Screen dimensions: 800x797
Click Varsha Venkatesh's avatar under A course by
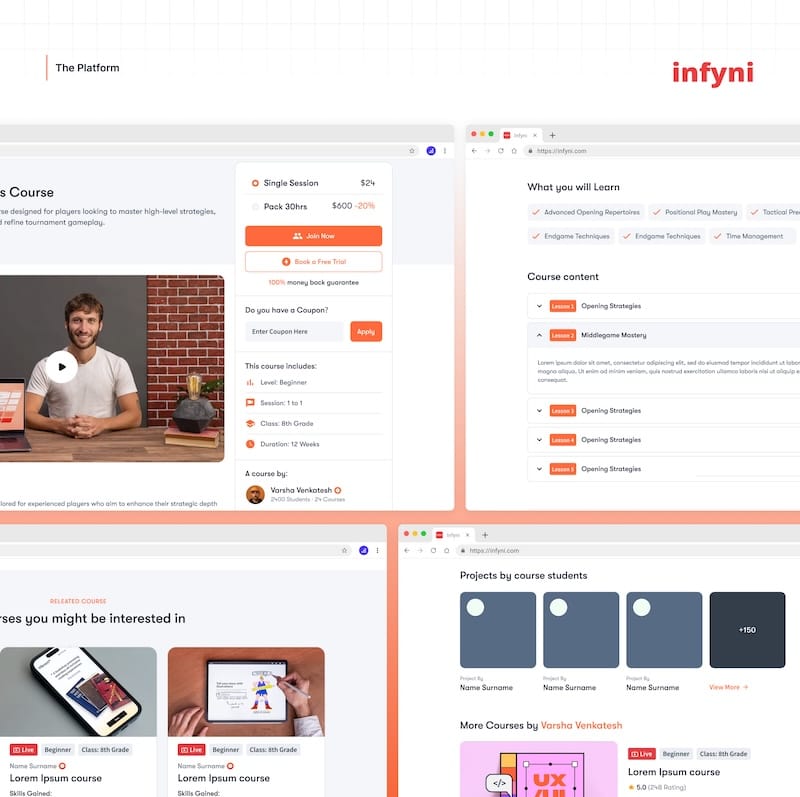click(x=255, y=494)
